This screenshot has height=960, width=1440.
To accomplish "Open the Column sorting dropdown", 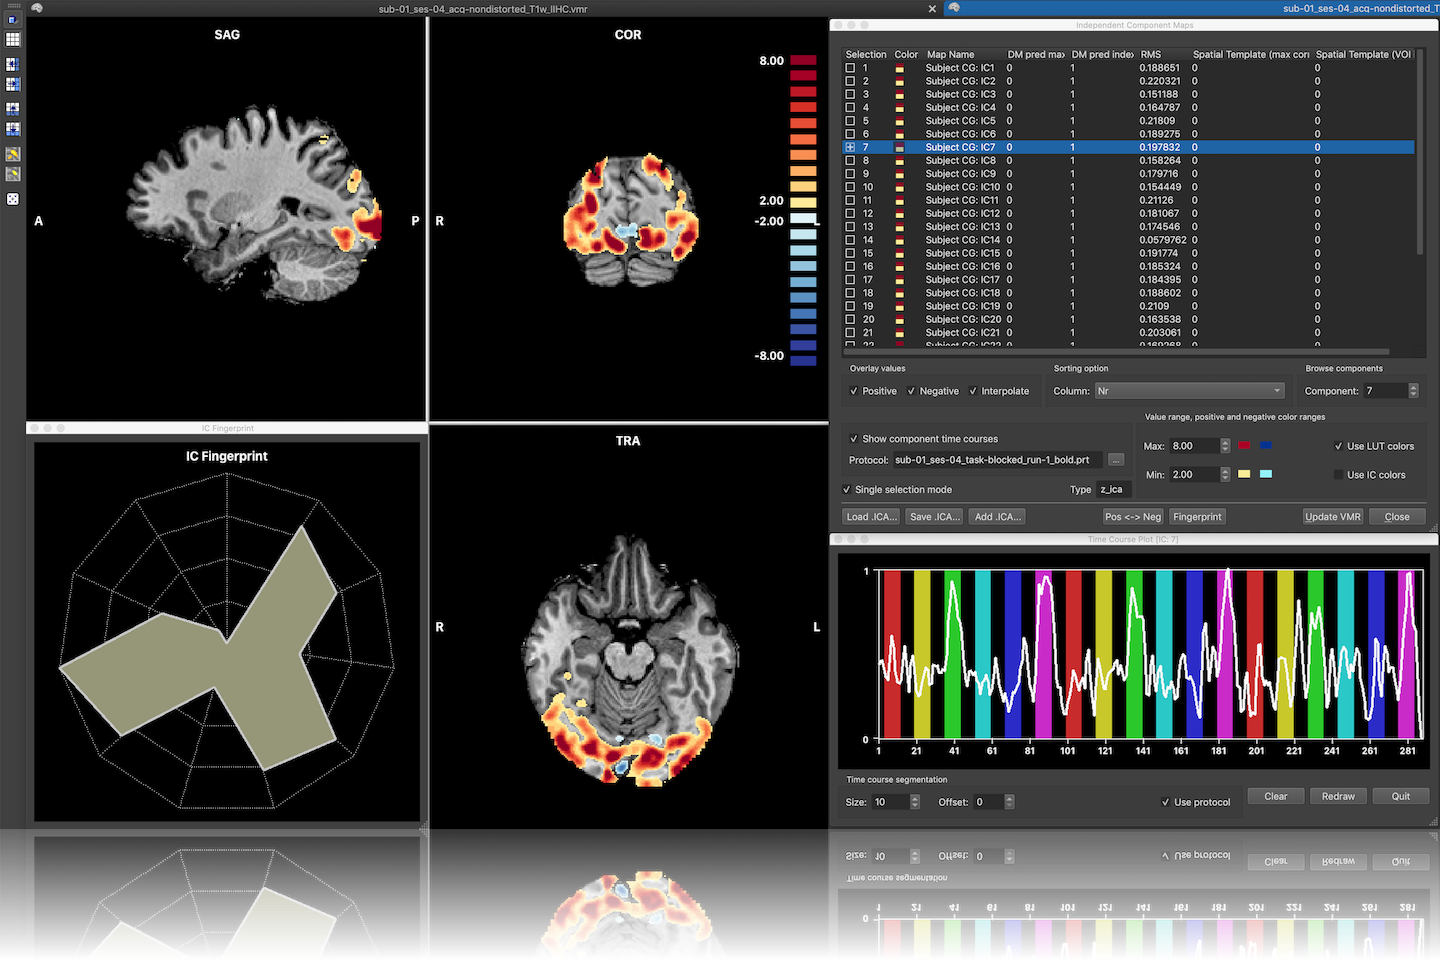I will 1189,391.
